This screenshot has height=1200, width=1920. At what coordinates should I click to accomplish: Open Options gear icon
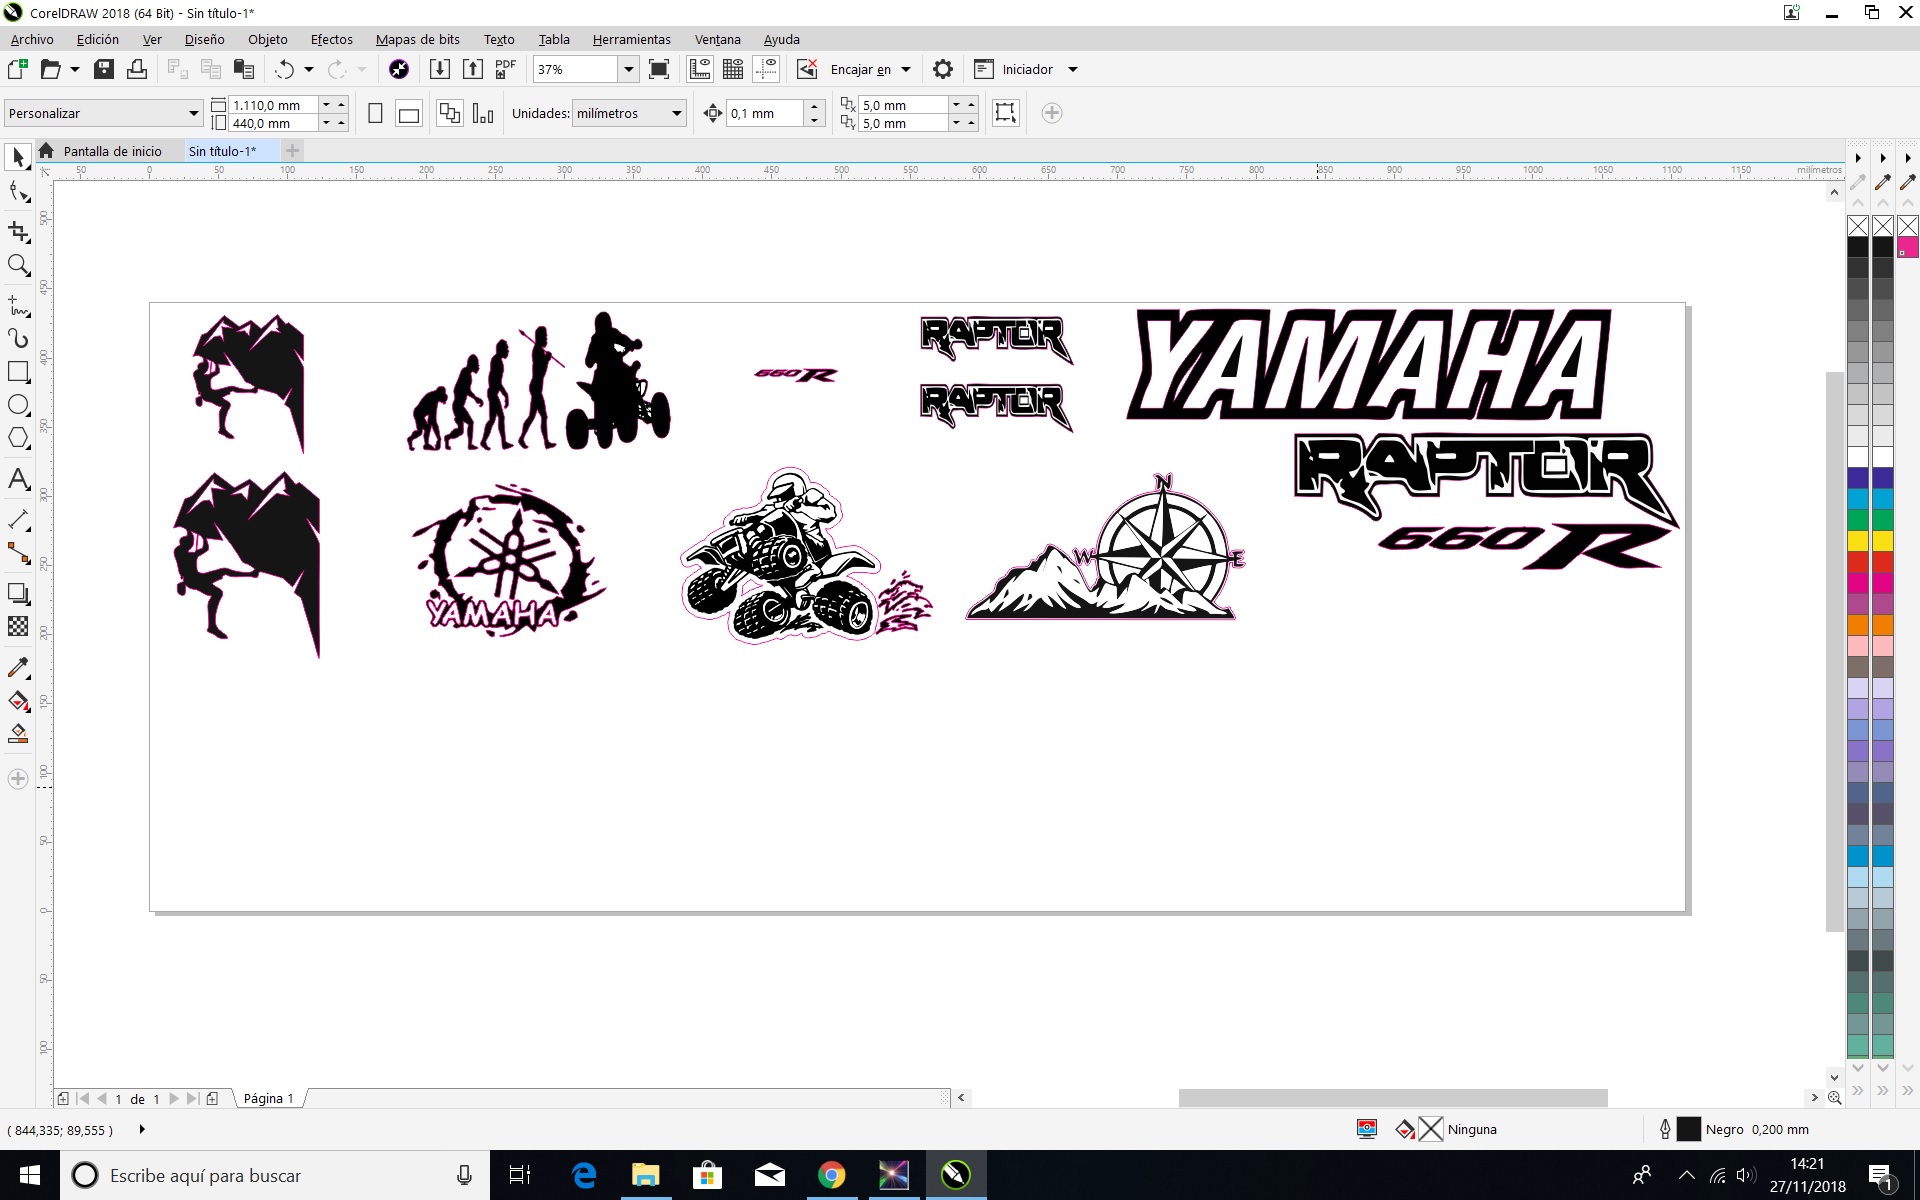[x=943, y=69]
